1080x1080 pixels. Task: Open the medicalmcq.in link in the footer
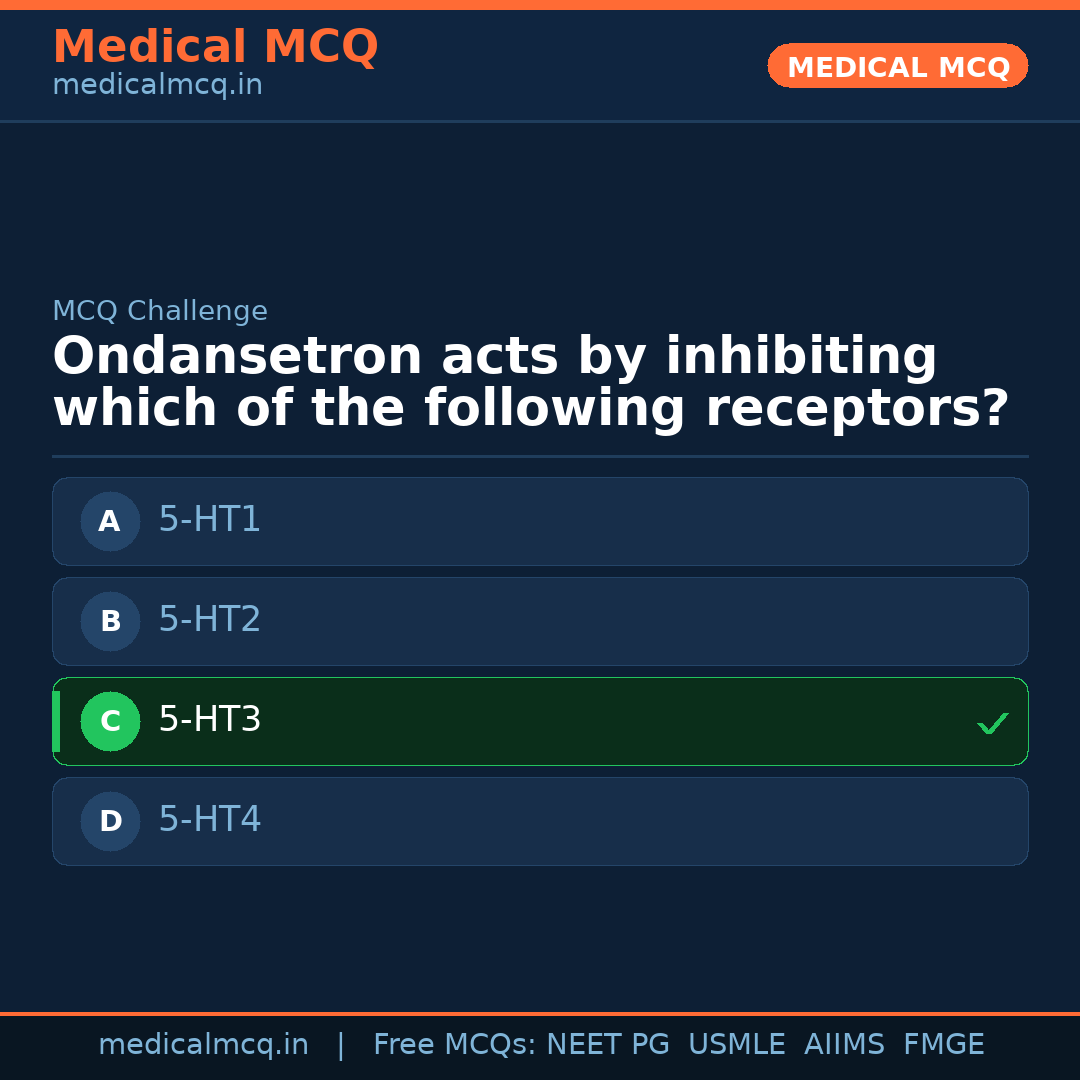click(x=203, y=1045)
